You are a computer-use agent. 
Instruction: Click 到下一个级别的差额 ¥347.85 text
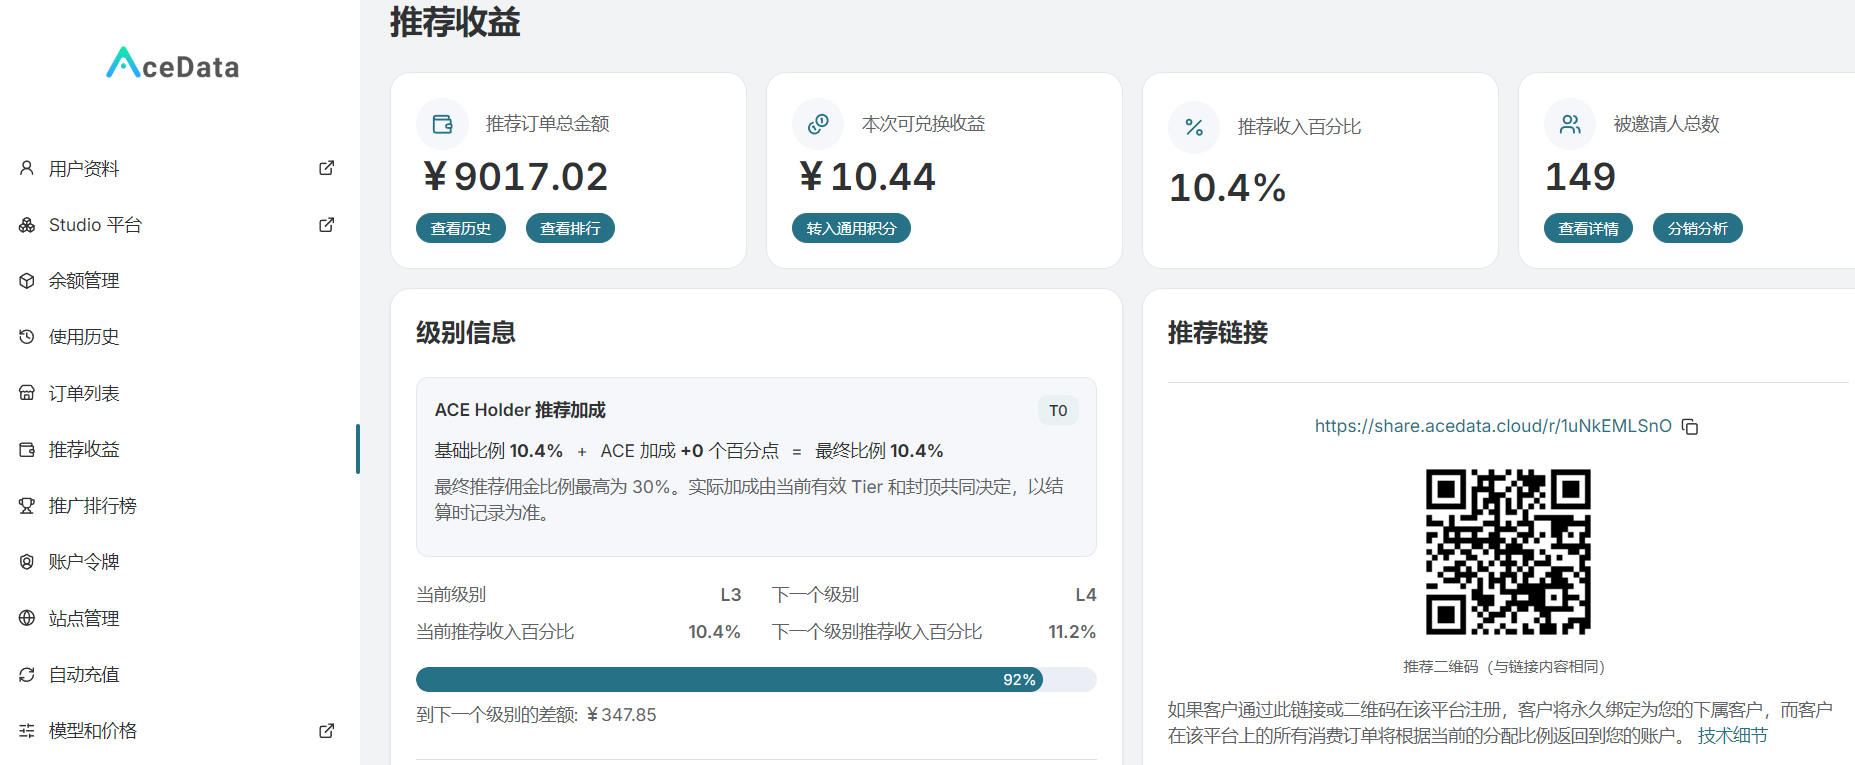[x=536, y=715]
